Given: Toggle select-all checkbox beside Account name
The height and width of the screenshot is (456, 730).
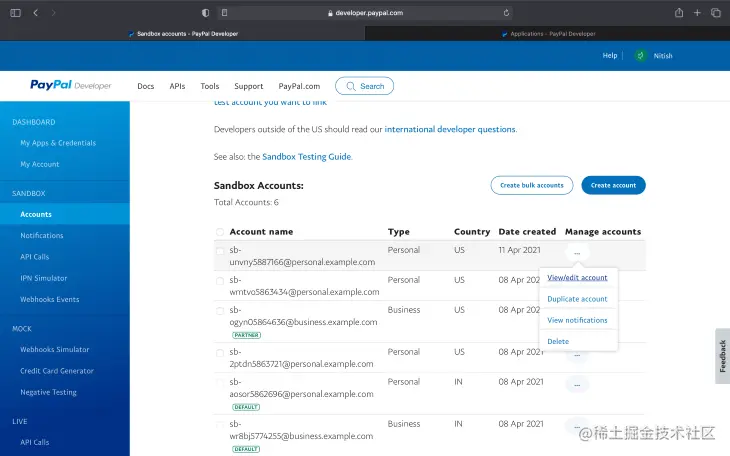Looking at the screenshot, I should (220, 232).
